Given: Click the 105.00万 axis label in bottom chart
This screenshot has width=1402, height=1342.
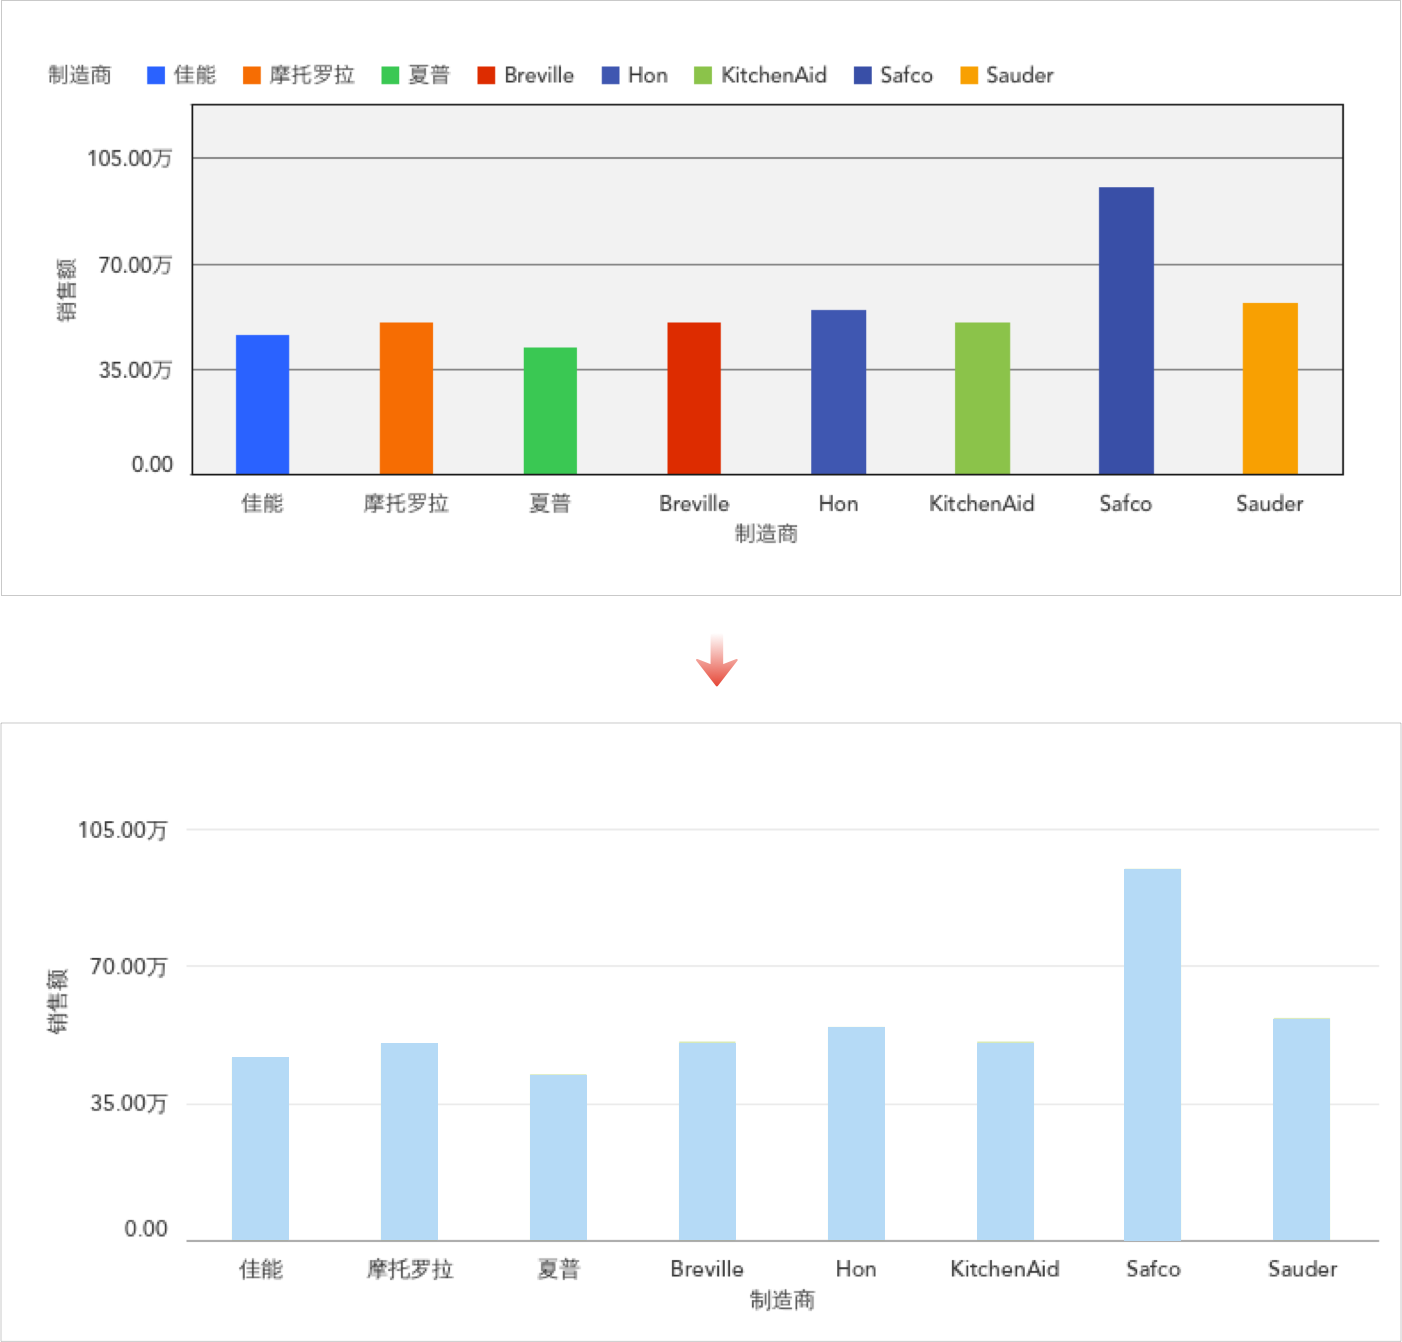Looking at the screenshot, I should point(123,830).
